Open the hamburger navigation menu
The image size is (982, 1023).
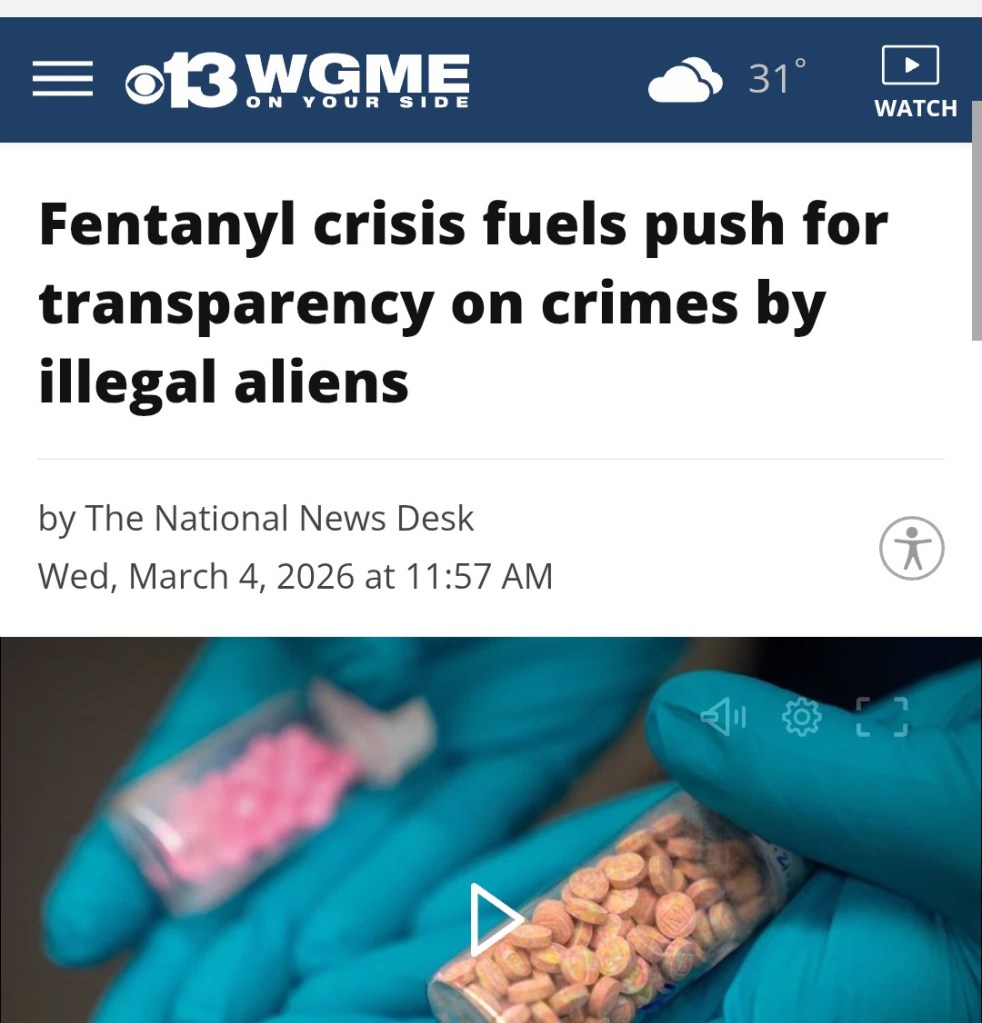(63, 78)
